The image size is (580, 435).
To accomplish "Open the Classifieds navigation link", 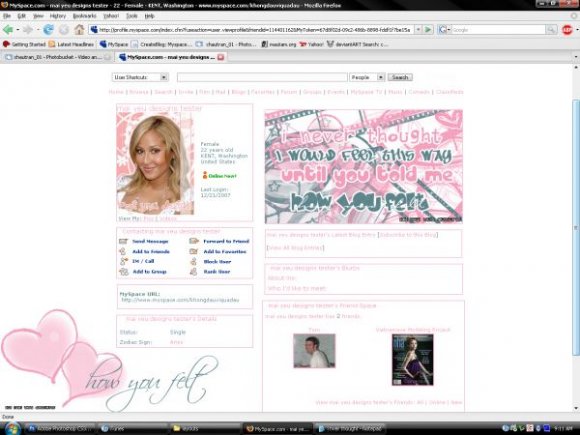I will (x=449, y=92).
